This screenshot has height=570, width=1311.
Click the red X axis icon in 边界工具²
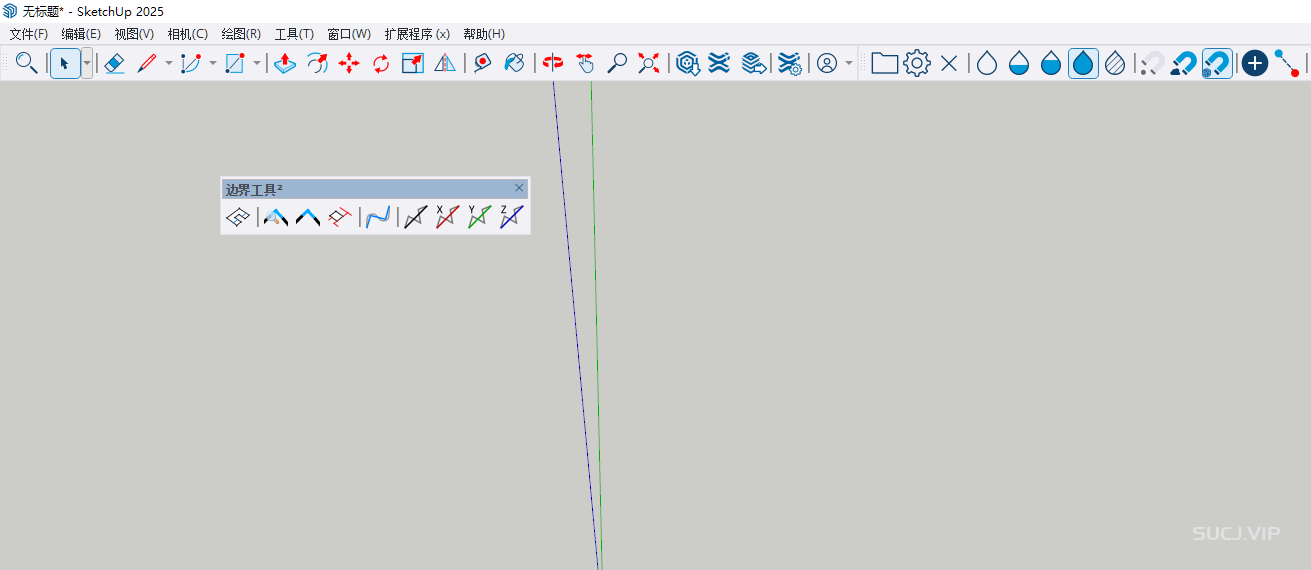pyautogui.click(x=448, y=217)
